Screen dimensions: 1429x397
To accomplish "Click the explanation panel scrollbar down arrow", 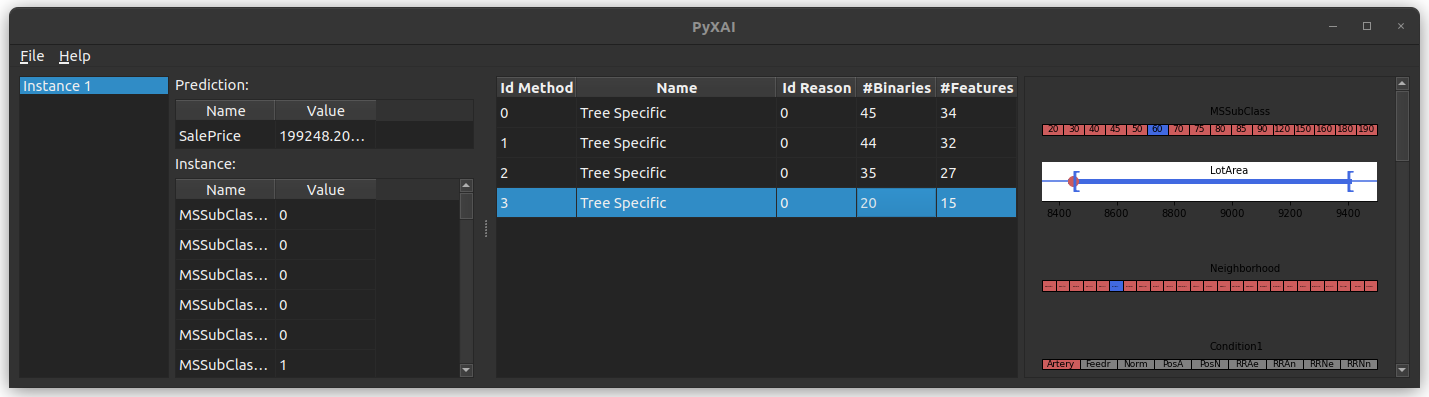I will click(x=1402, y=370).
